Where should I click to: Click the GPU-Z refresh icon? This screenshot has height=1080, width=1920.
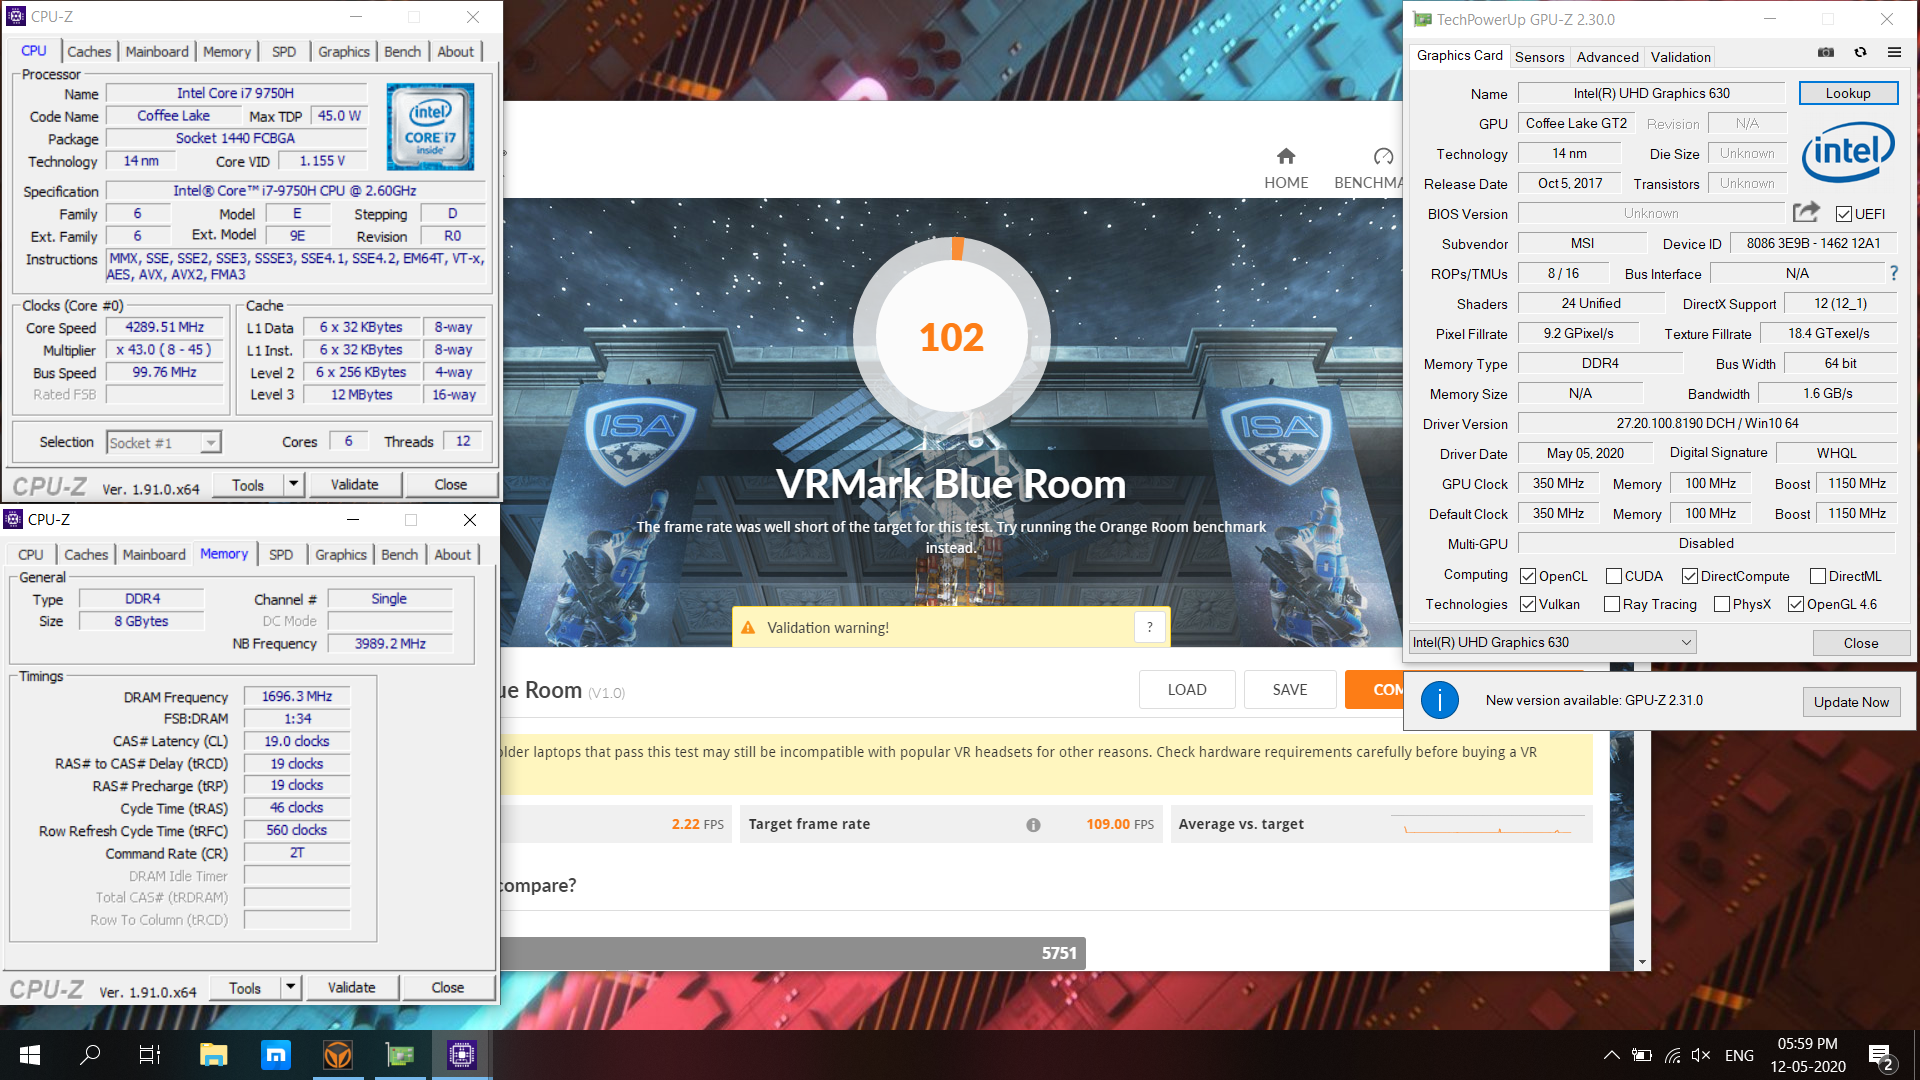[1860, 53]
